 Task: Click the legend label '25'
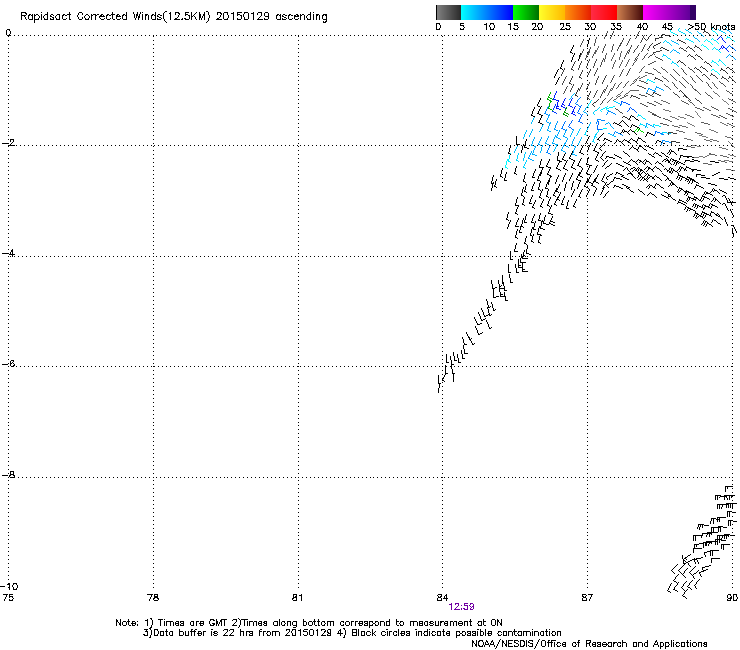pyautogui.click(x=565, y=27)
